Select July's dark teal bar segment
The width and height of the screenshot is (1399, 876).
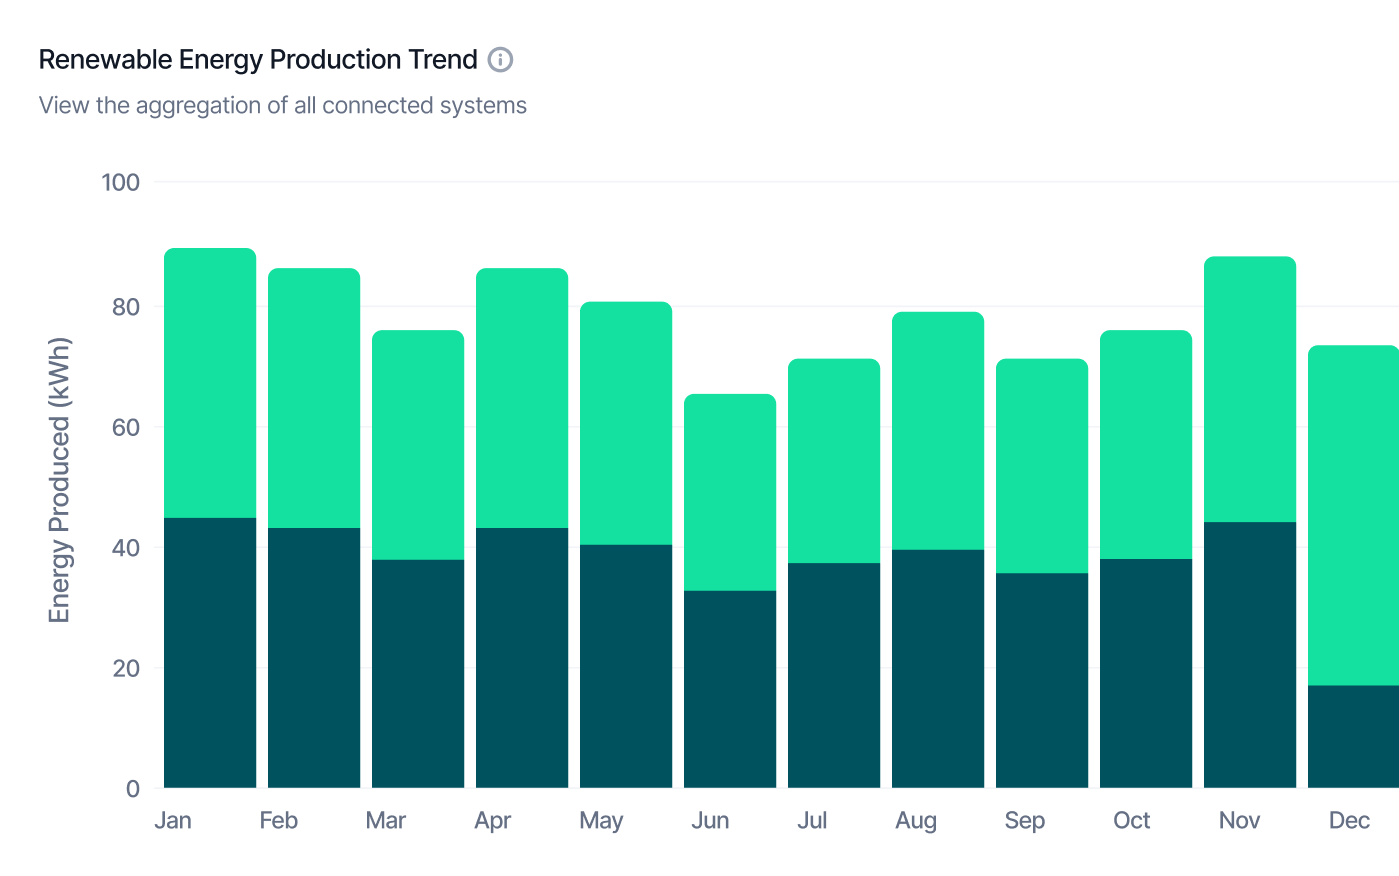[834, 675]
